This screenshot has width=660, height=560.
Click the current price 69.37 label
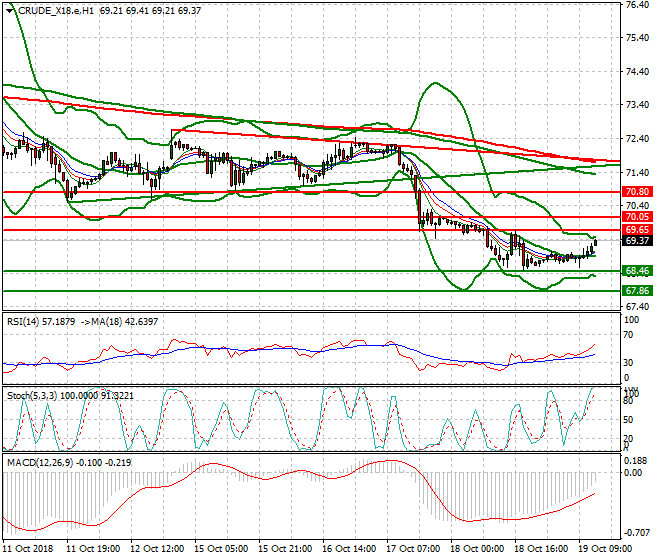point(637,241)
